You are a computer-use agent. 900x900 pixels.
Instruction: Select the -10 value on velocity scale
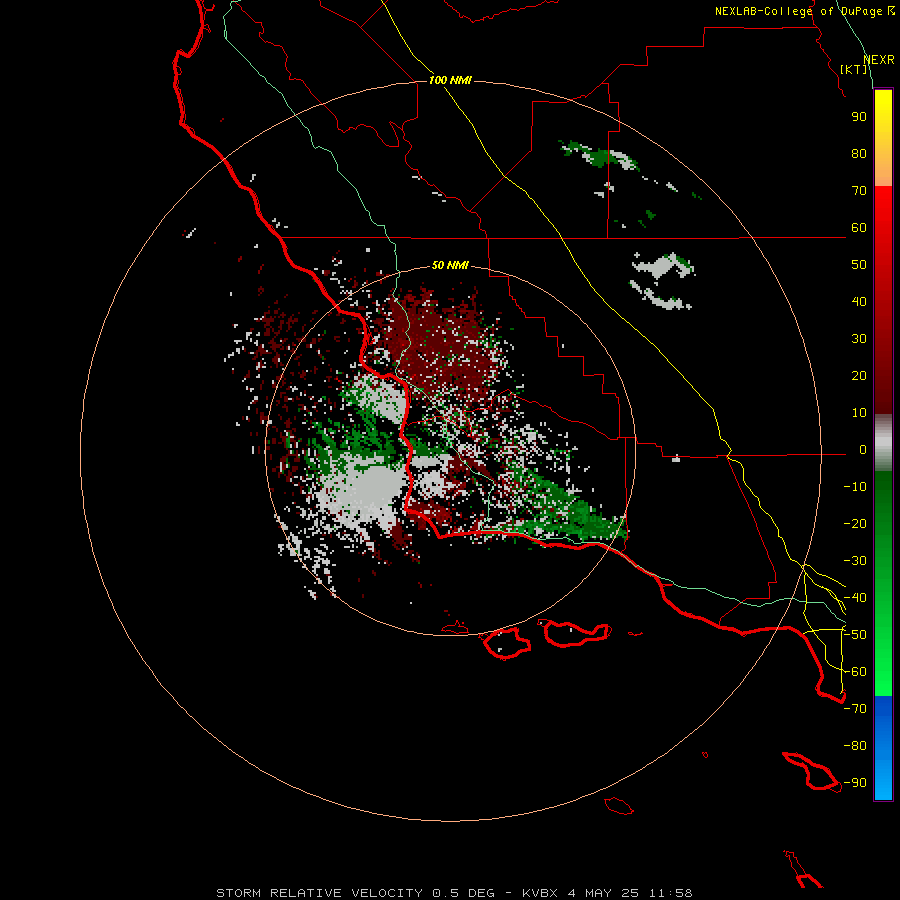[855, 487]
